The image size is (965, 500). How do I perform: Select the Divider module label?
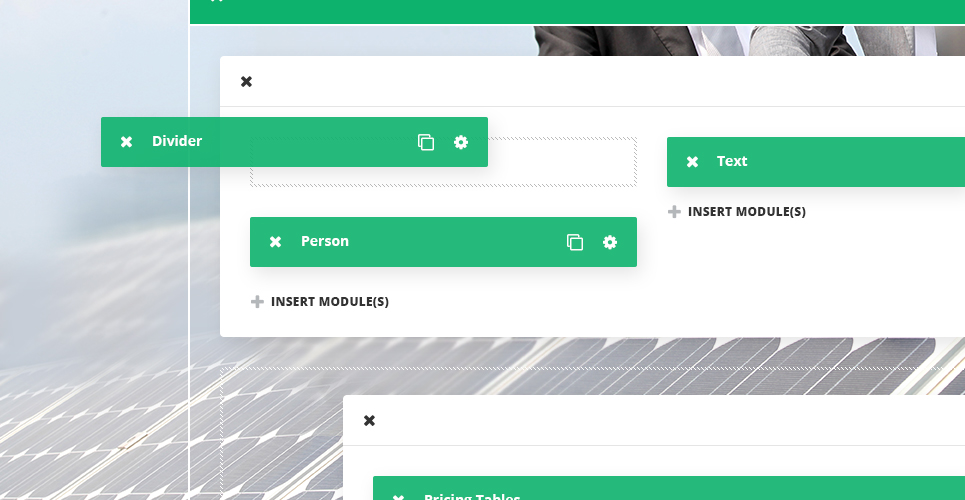[x=177, y=141]
